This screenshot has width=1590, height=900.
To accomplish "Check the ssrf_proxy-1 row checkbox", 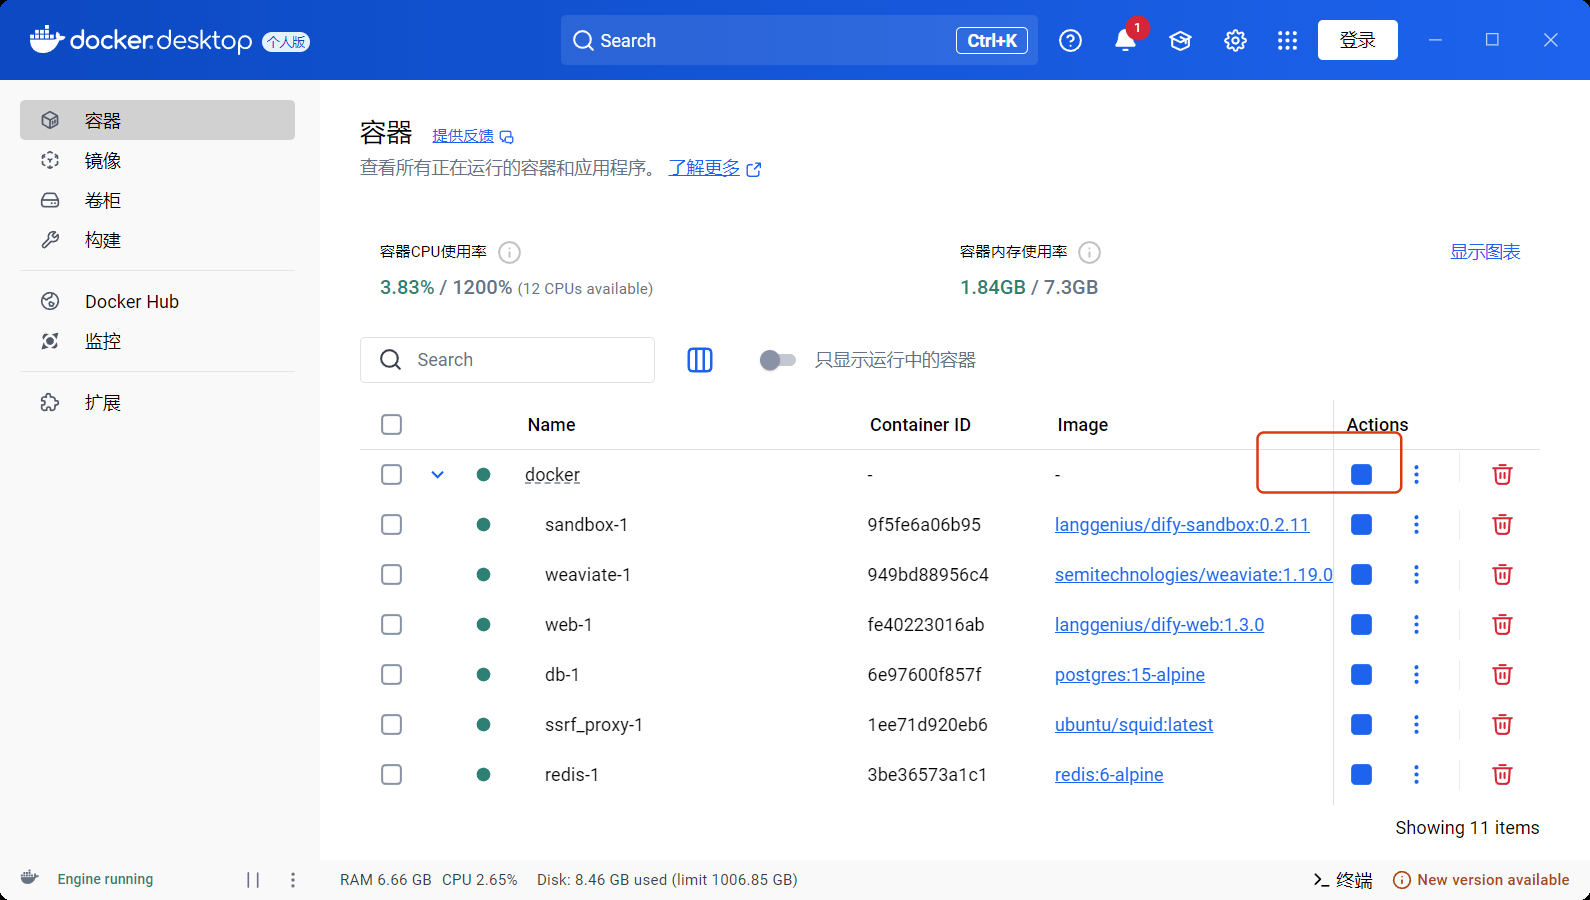I will coord(391,725).
